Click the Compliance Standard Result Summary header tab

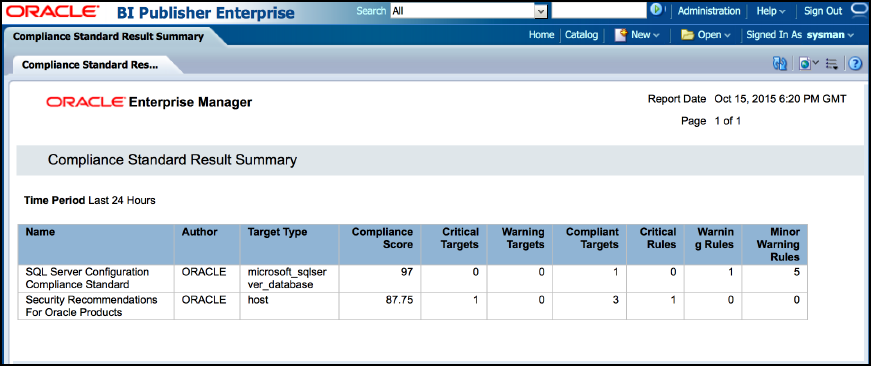click(108, 37)
